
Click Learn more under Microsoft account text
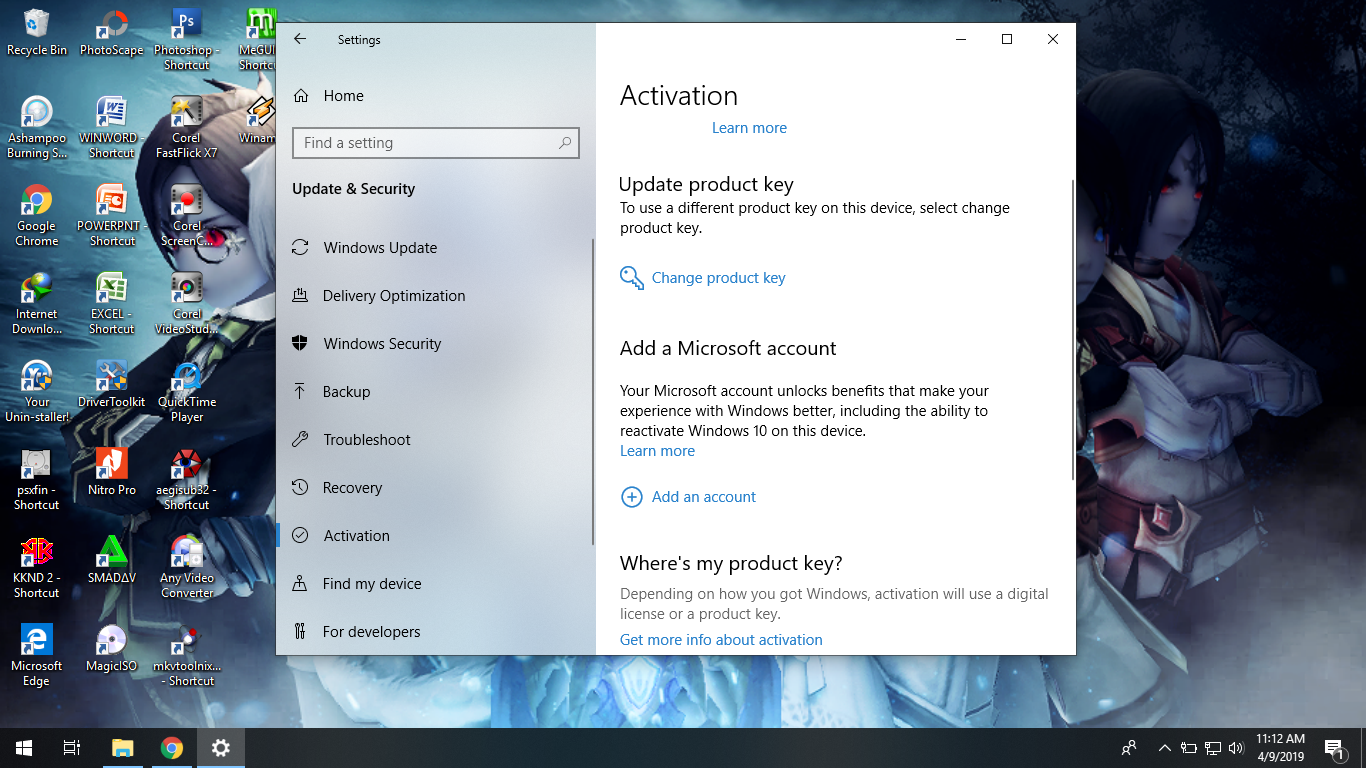(657, 451)
